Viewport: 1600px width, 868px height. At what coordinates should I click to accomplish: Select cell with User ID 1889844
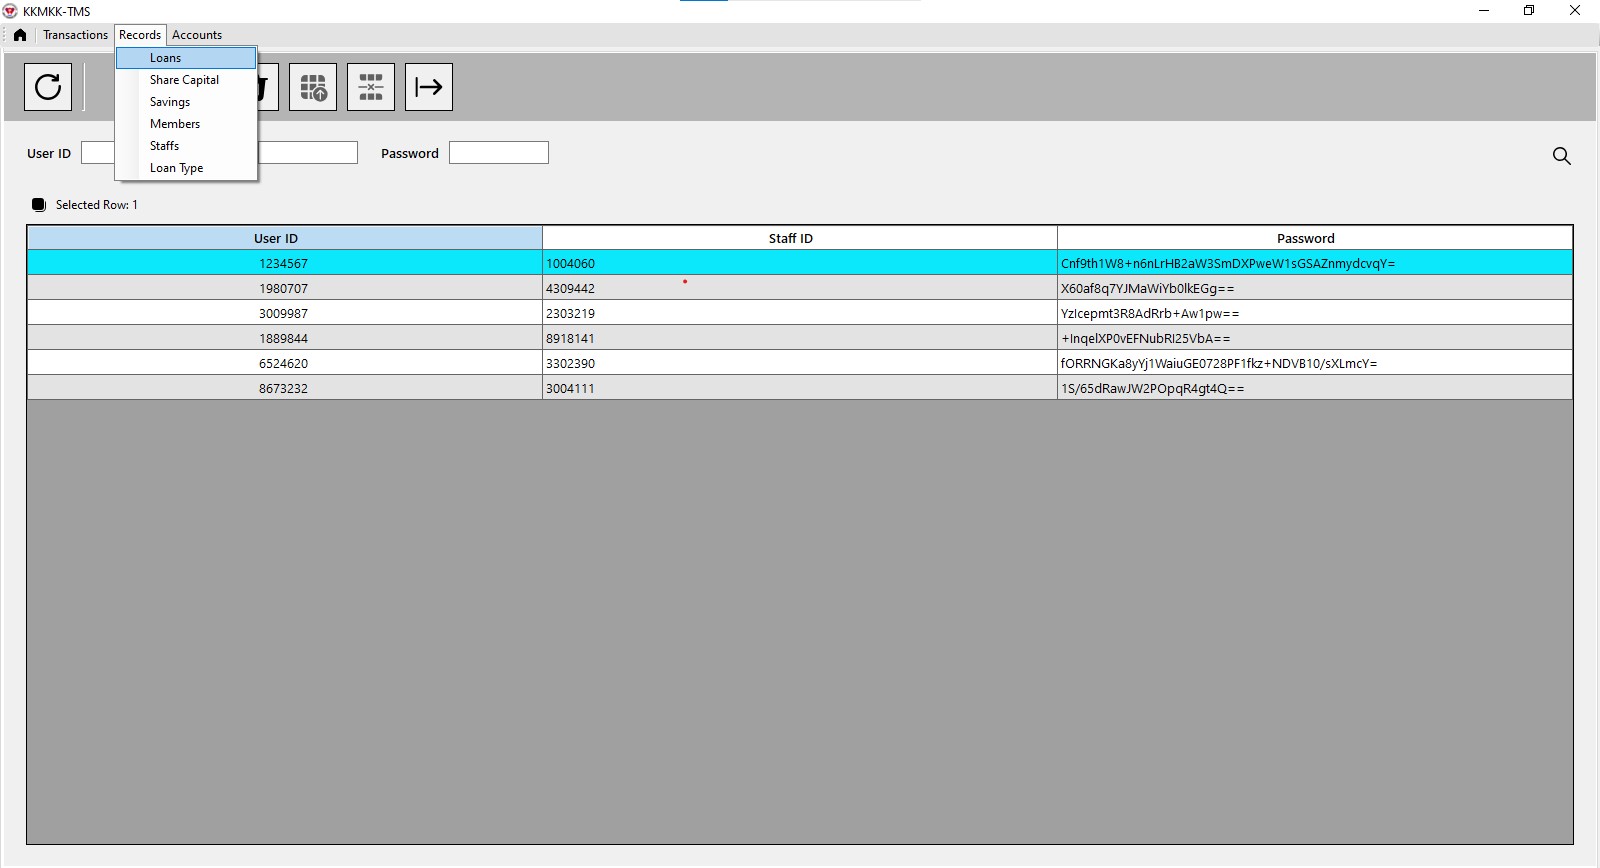pos(285,338)
